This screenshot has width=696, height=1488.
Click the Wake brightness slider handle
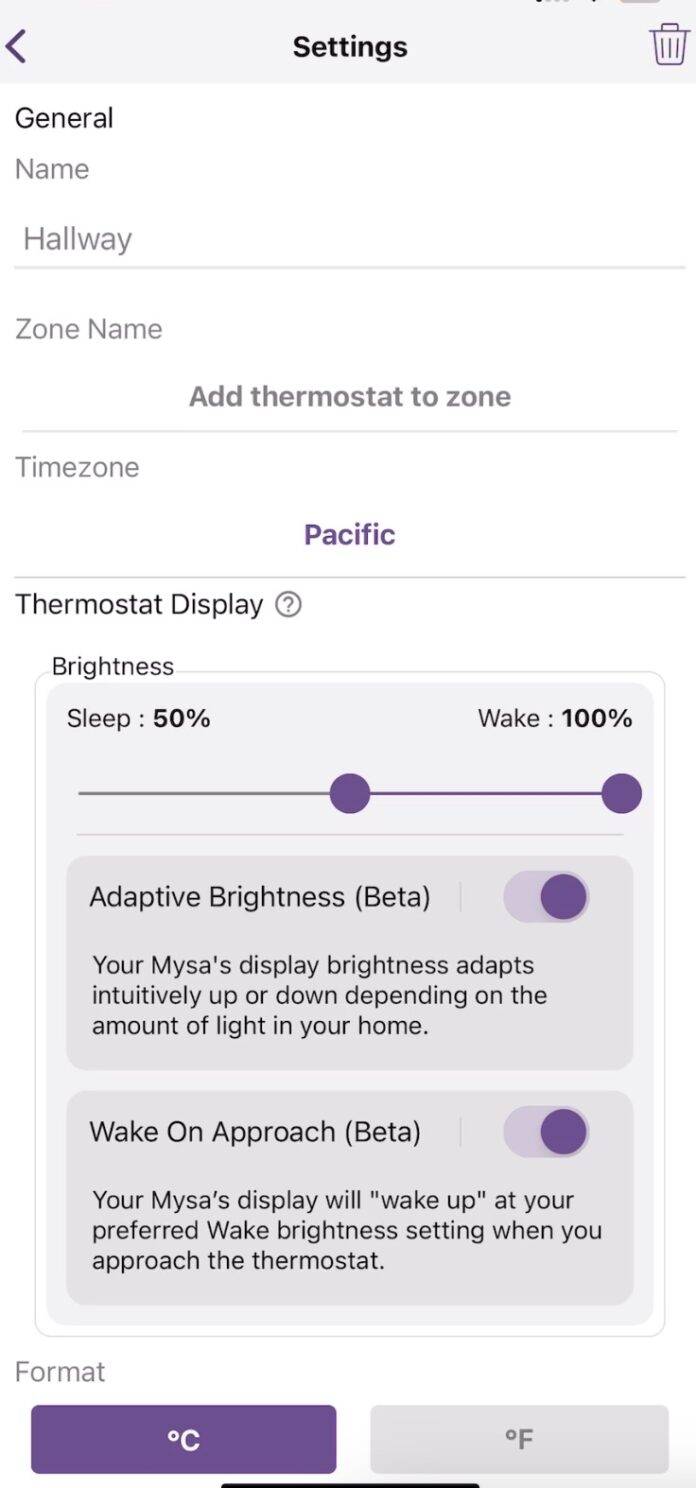coord(621,792)
